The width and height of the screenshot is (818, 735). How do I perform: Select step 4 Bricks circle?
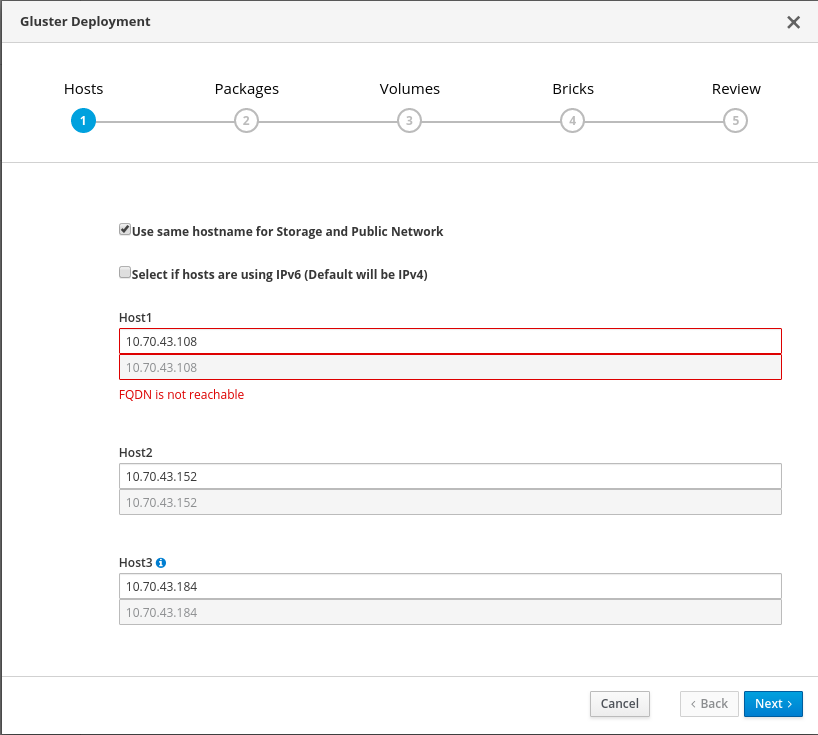572,121
